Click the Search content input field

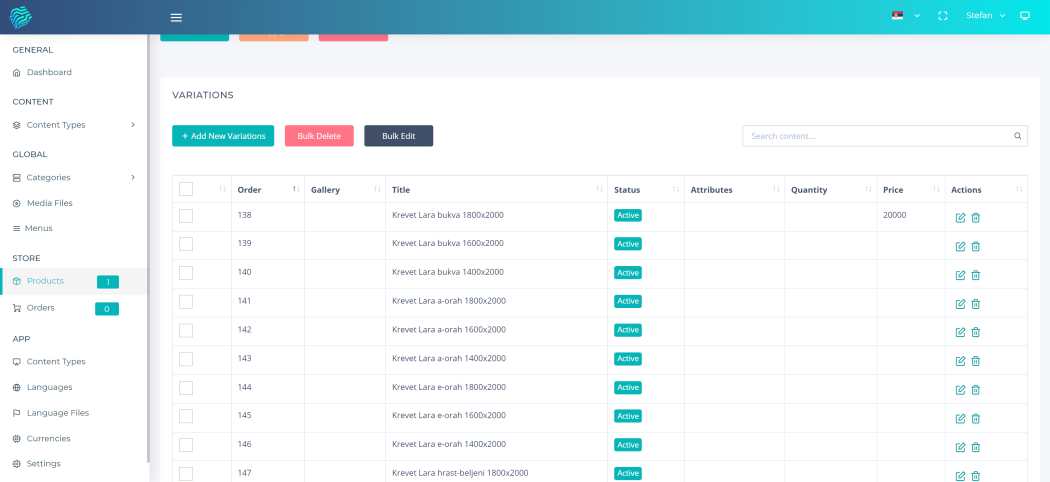click(x=875, y=136)
